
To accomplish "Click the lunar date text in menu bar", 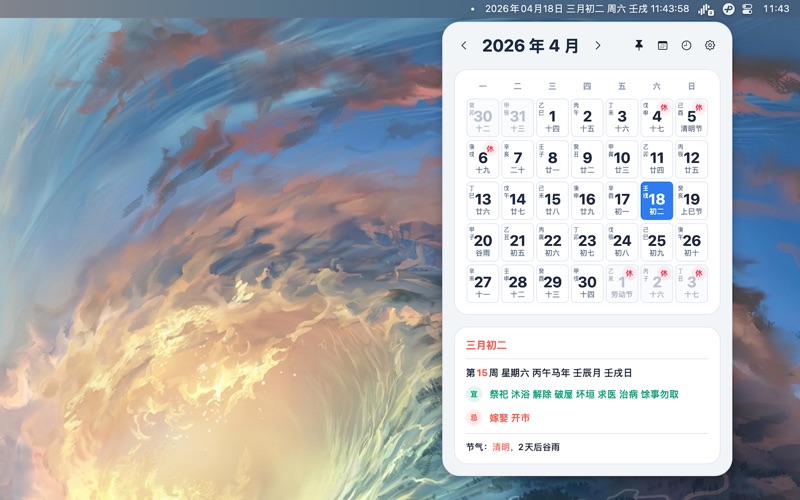I will pos(585,9).
